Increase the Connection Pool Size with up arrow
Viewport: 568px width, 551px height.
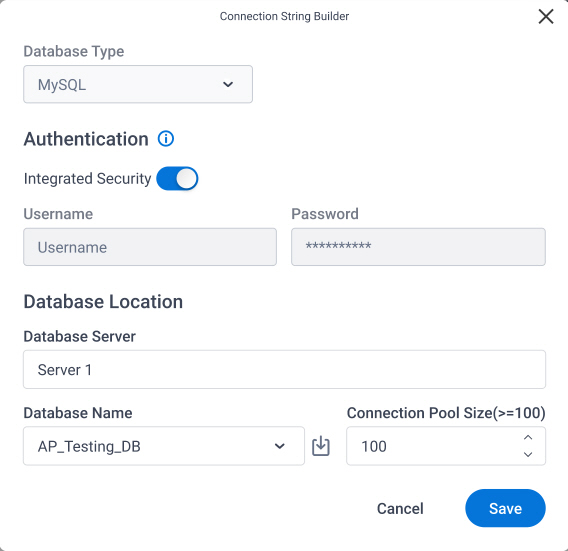pos(528,438)
